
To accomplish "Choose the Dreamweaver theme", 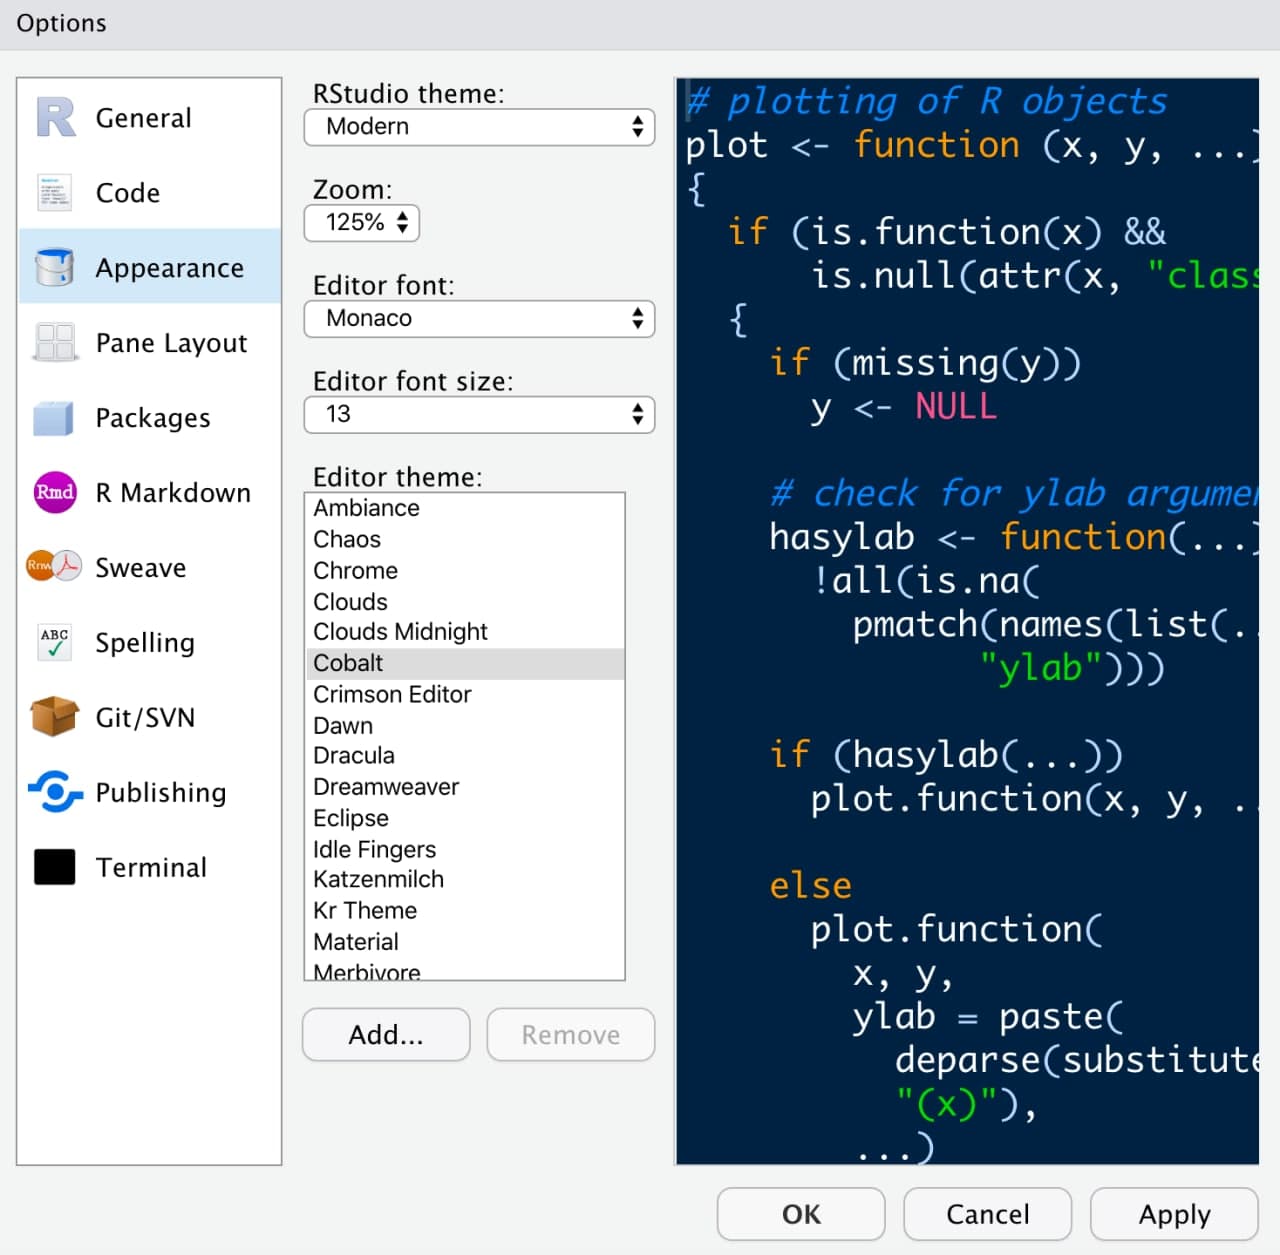I will pos(465,787).
